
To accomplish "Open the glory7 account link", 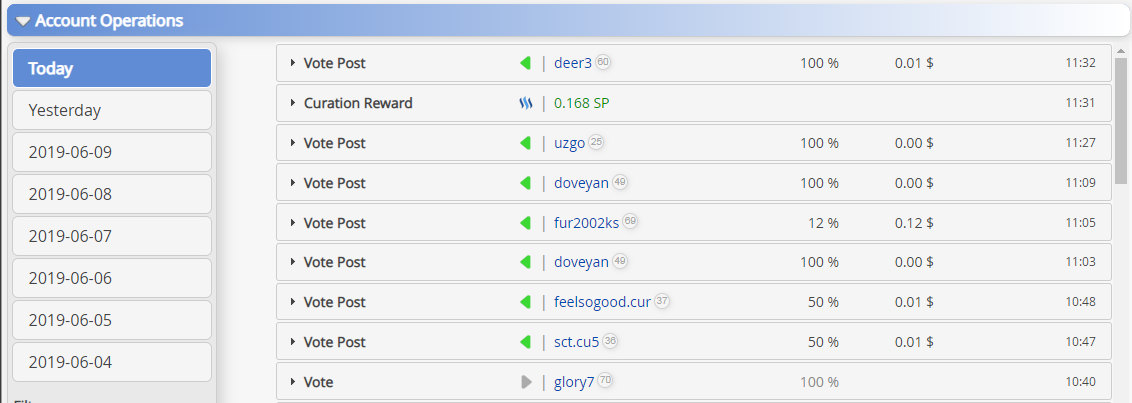I will tap(574, 381).
